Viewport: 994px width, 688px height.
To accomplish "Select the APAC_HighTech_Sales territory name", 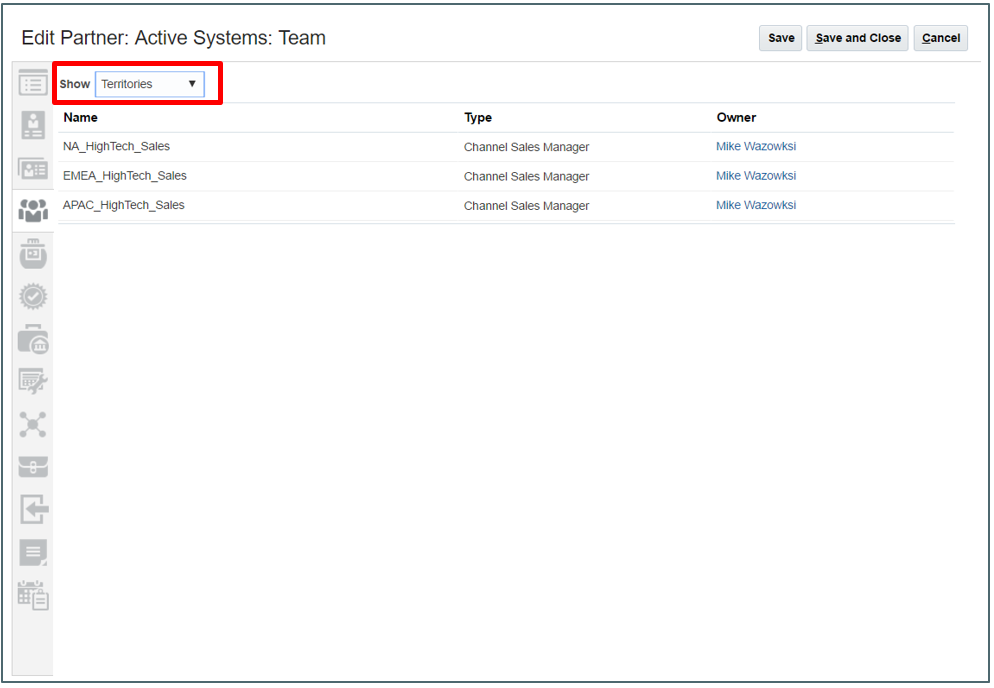I will point(124,205).
